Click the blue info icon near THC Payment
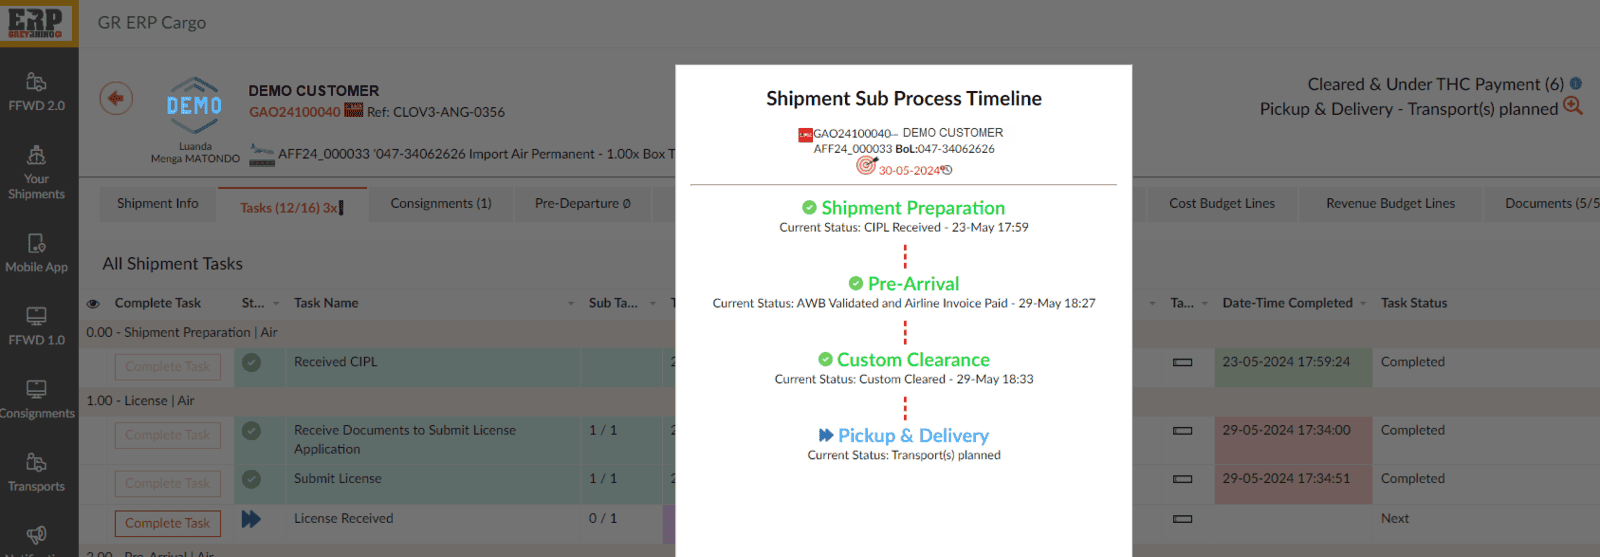This screenshot has height=557, width=1600. pos(1576,84)
